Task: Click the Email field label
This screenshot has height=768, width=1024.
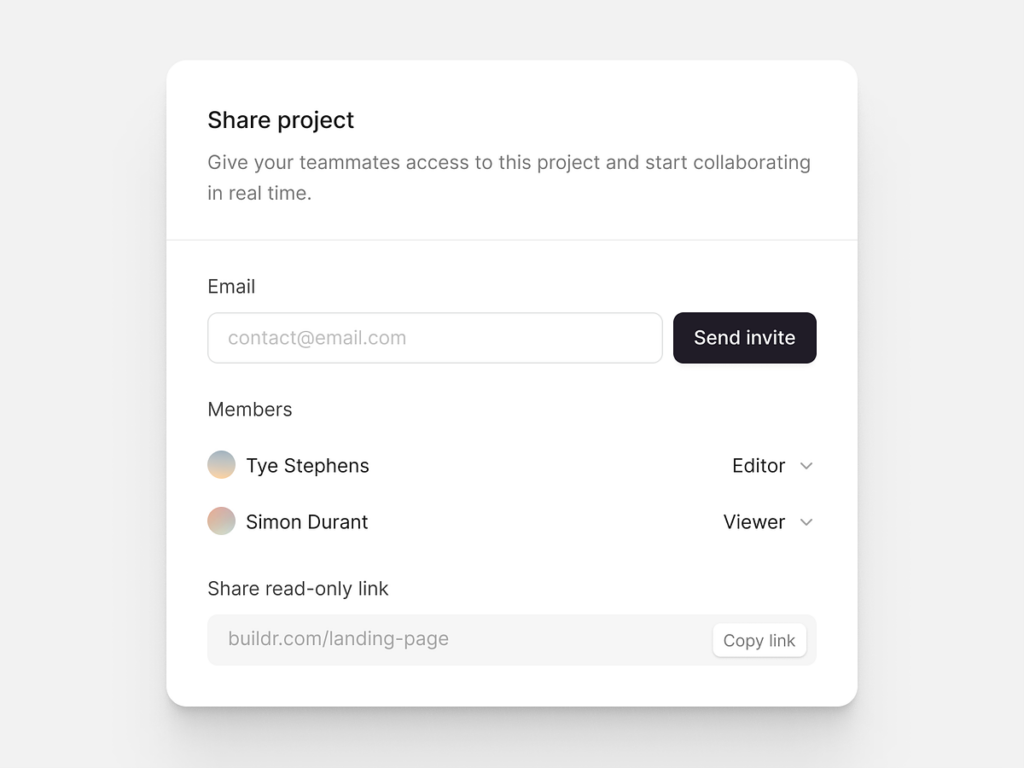Action: 231,287
